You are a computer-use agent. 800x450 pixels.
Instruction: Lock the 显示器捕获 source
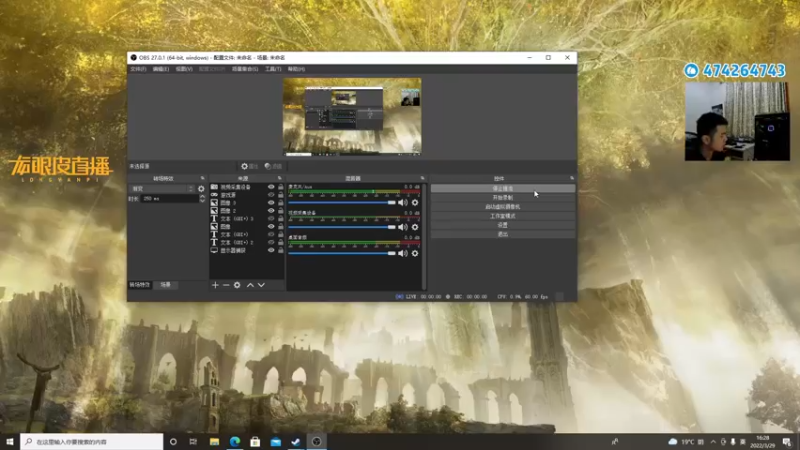(x=281, y=250)
